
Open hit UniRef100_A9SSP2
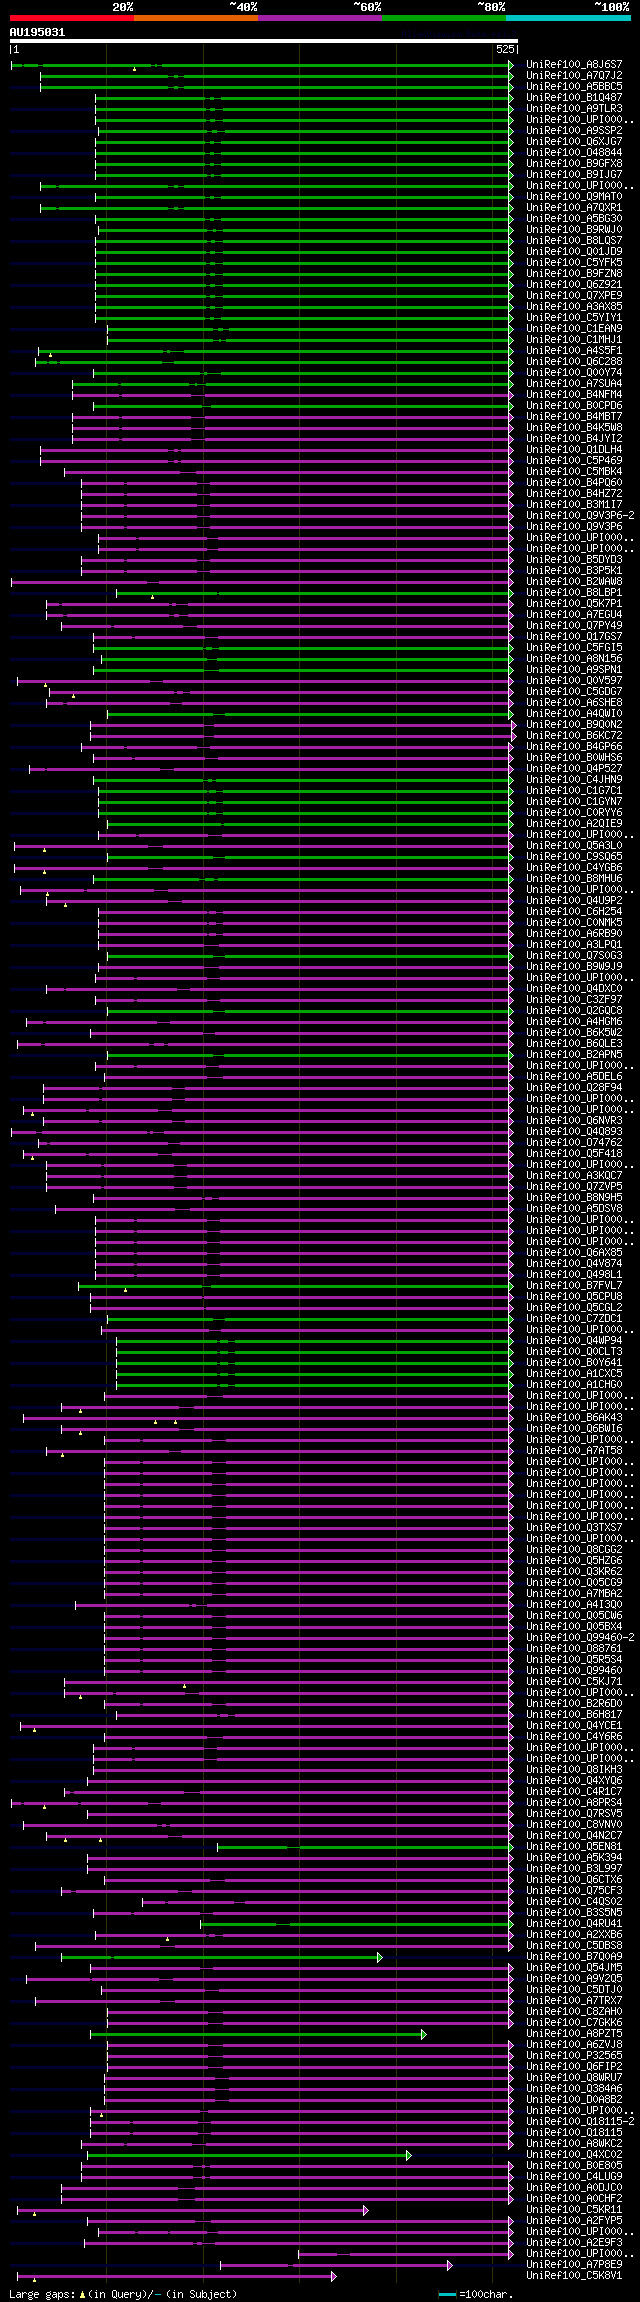[574, 131]
